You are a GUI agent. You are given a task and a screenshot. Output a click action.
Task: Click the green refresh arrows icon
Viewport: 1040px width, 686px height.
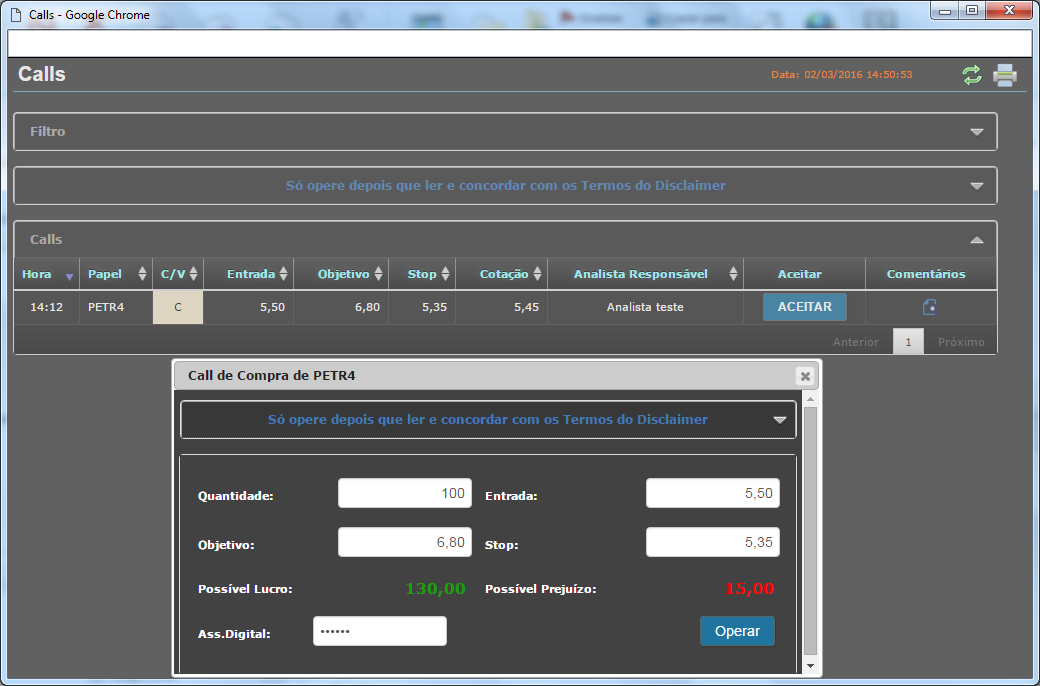[x=972, y=75]
